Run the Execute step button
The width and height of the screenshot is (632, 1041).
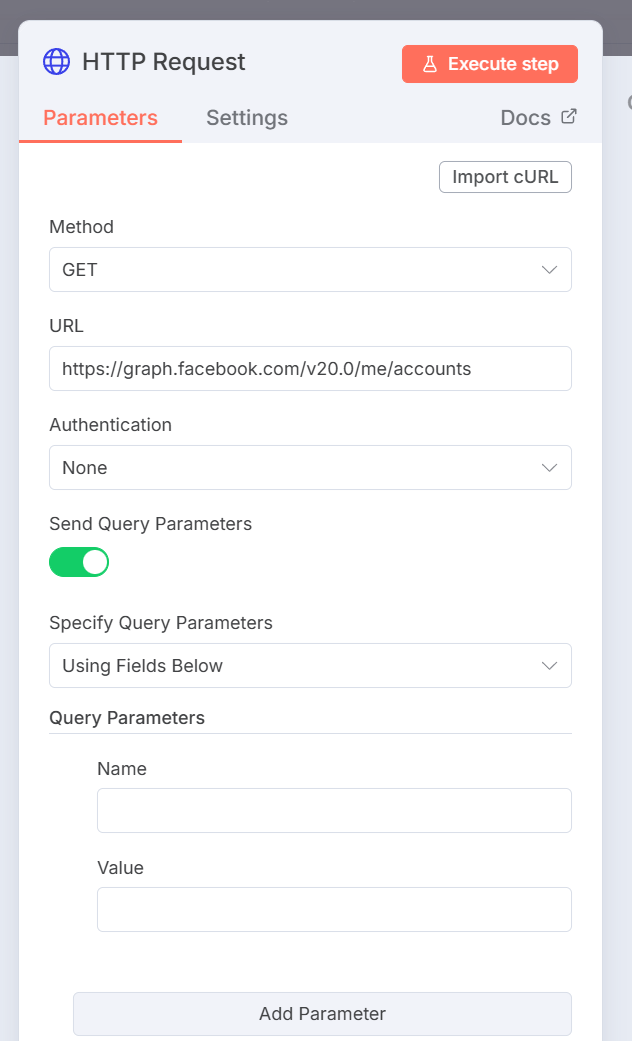(x=490, y=64)
